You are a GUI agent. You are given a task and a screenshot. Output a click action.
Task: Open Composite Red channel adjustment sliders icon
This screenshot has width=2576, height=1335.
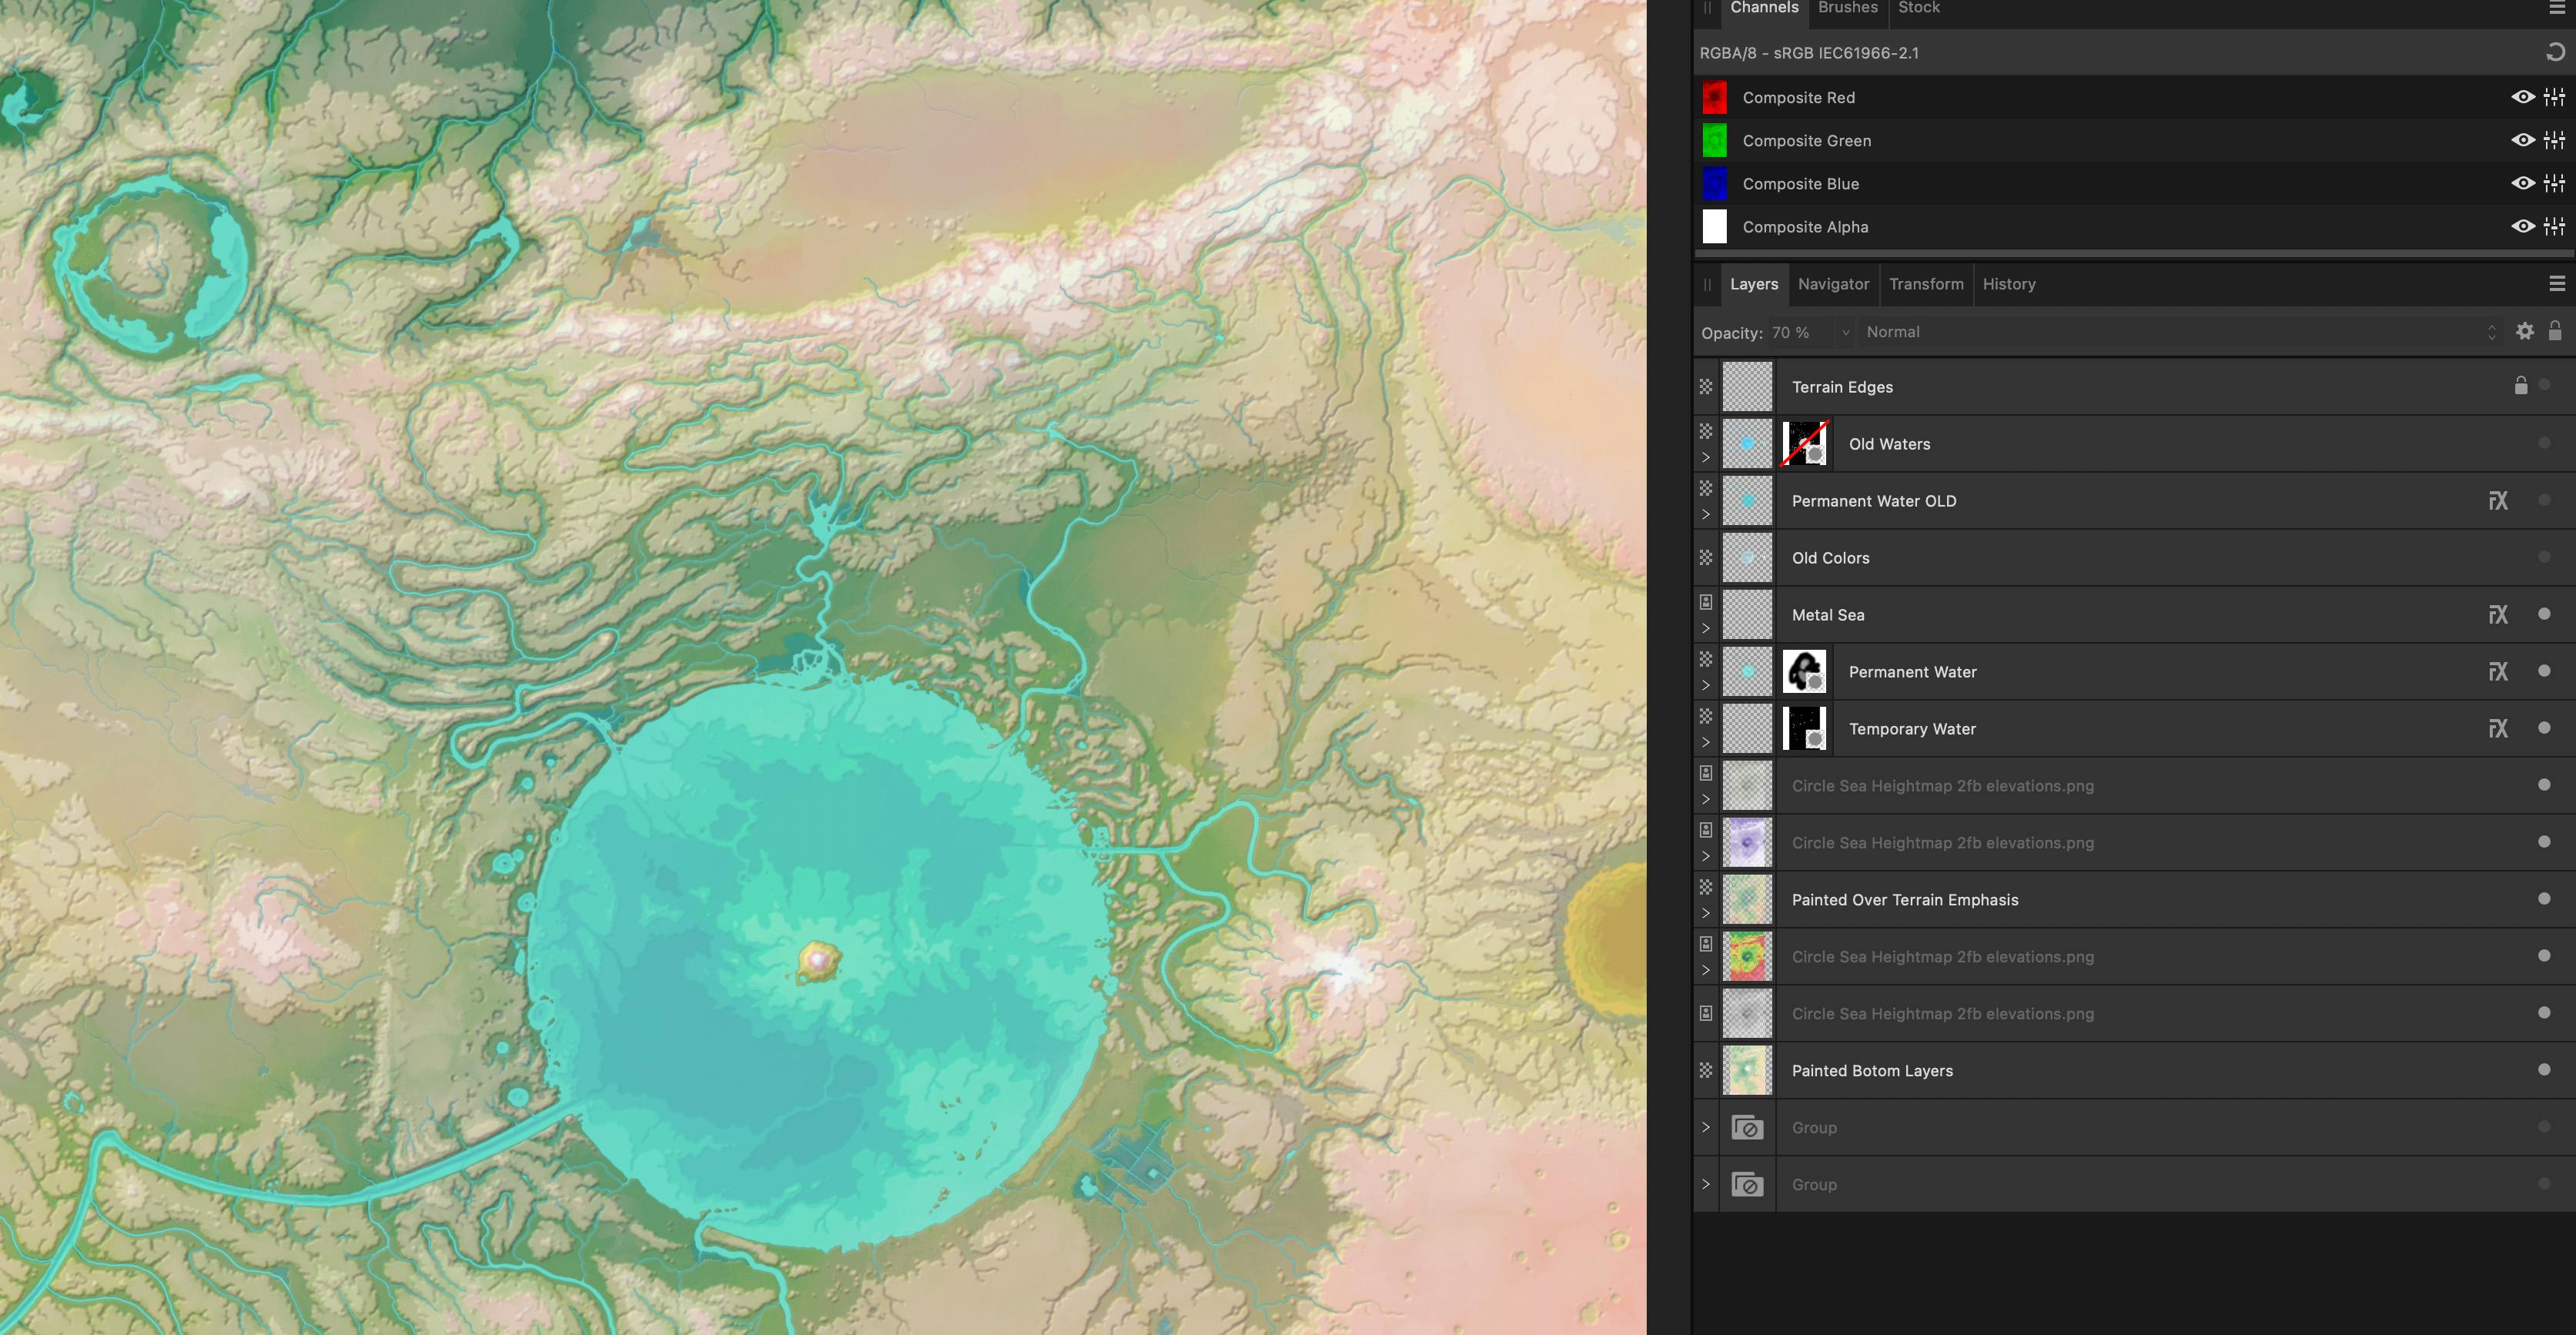2554,97
